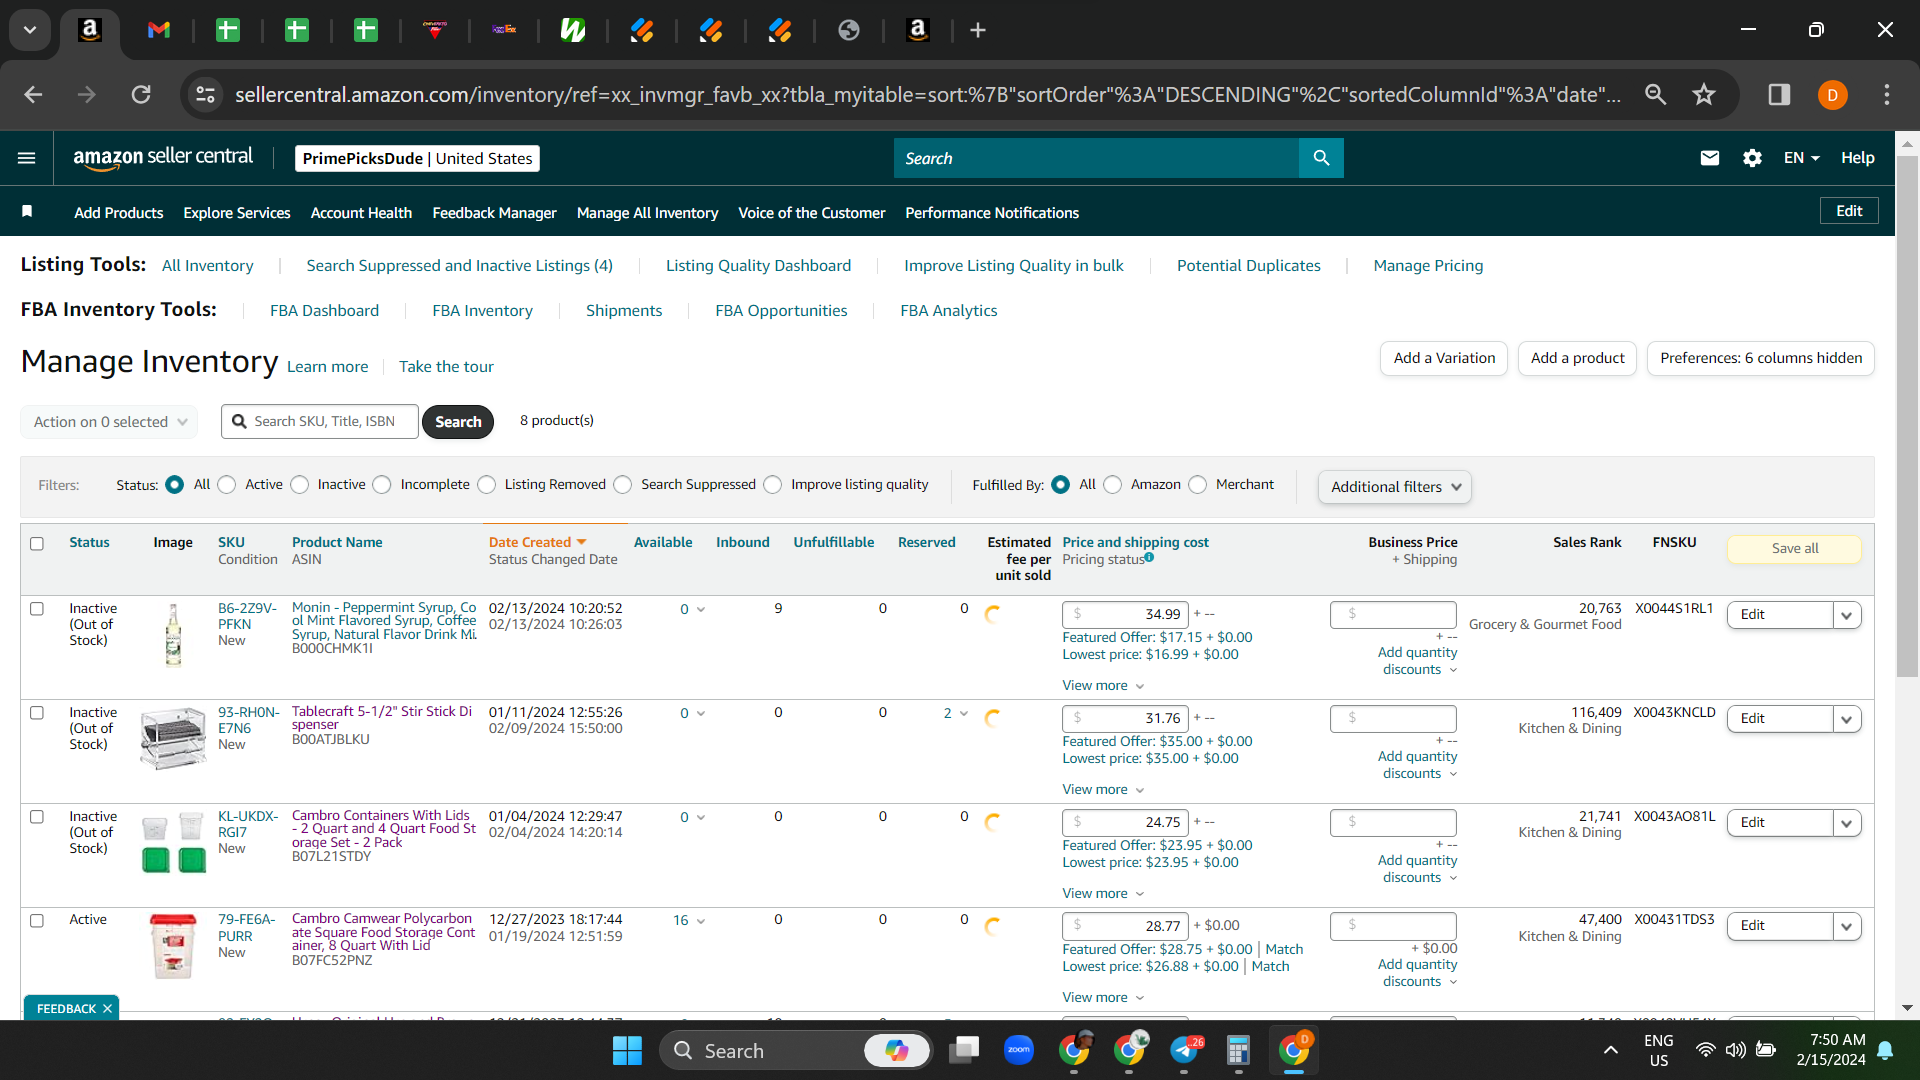Select Fulfilled By Merchant radio button

click(1198, 484)
